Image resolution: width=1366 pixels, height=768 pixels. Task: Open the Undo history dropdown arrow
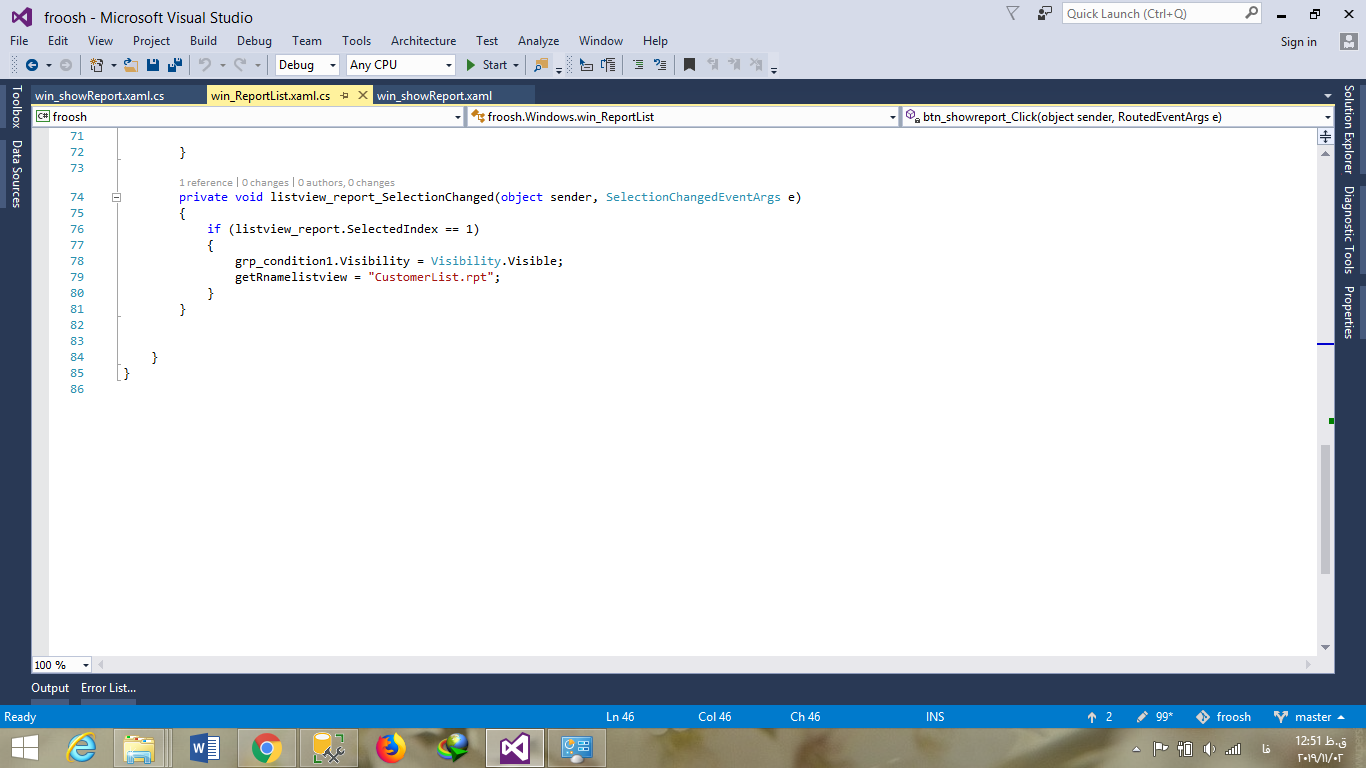[222, 65]
